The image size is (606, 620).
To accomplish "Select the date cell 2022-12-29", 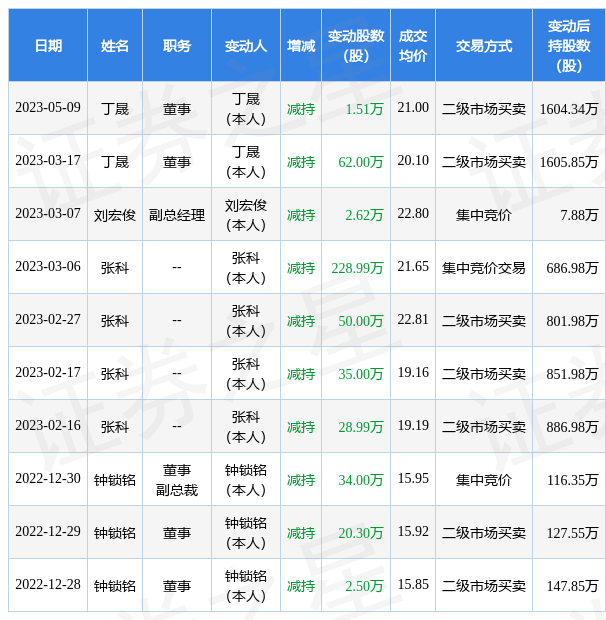I will [x=48, y=531].
